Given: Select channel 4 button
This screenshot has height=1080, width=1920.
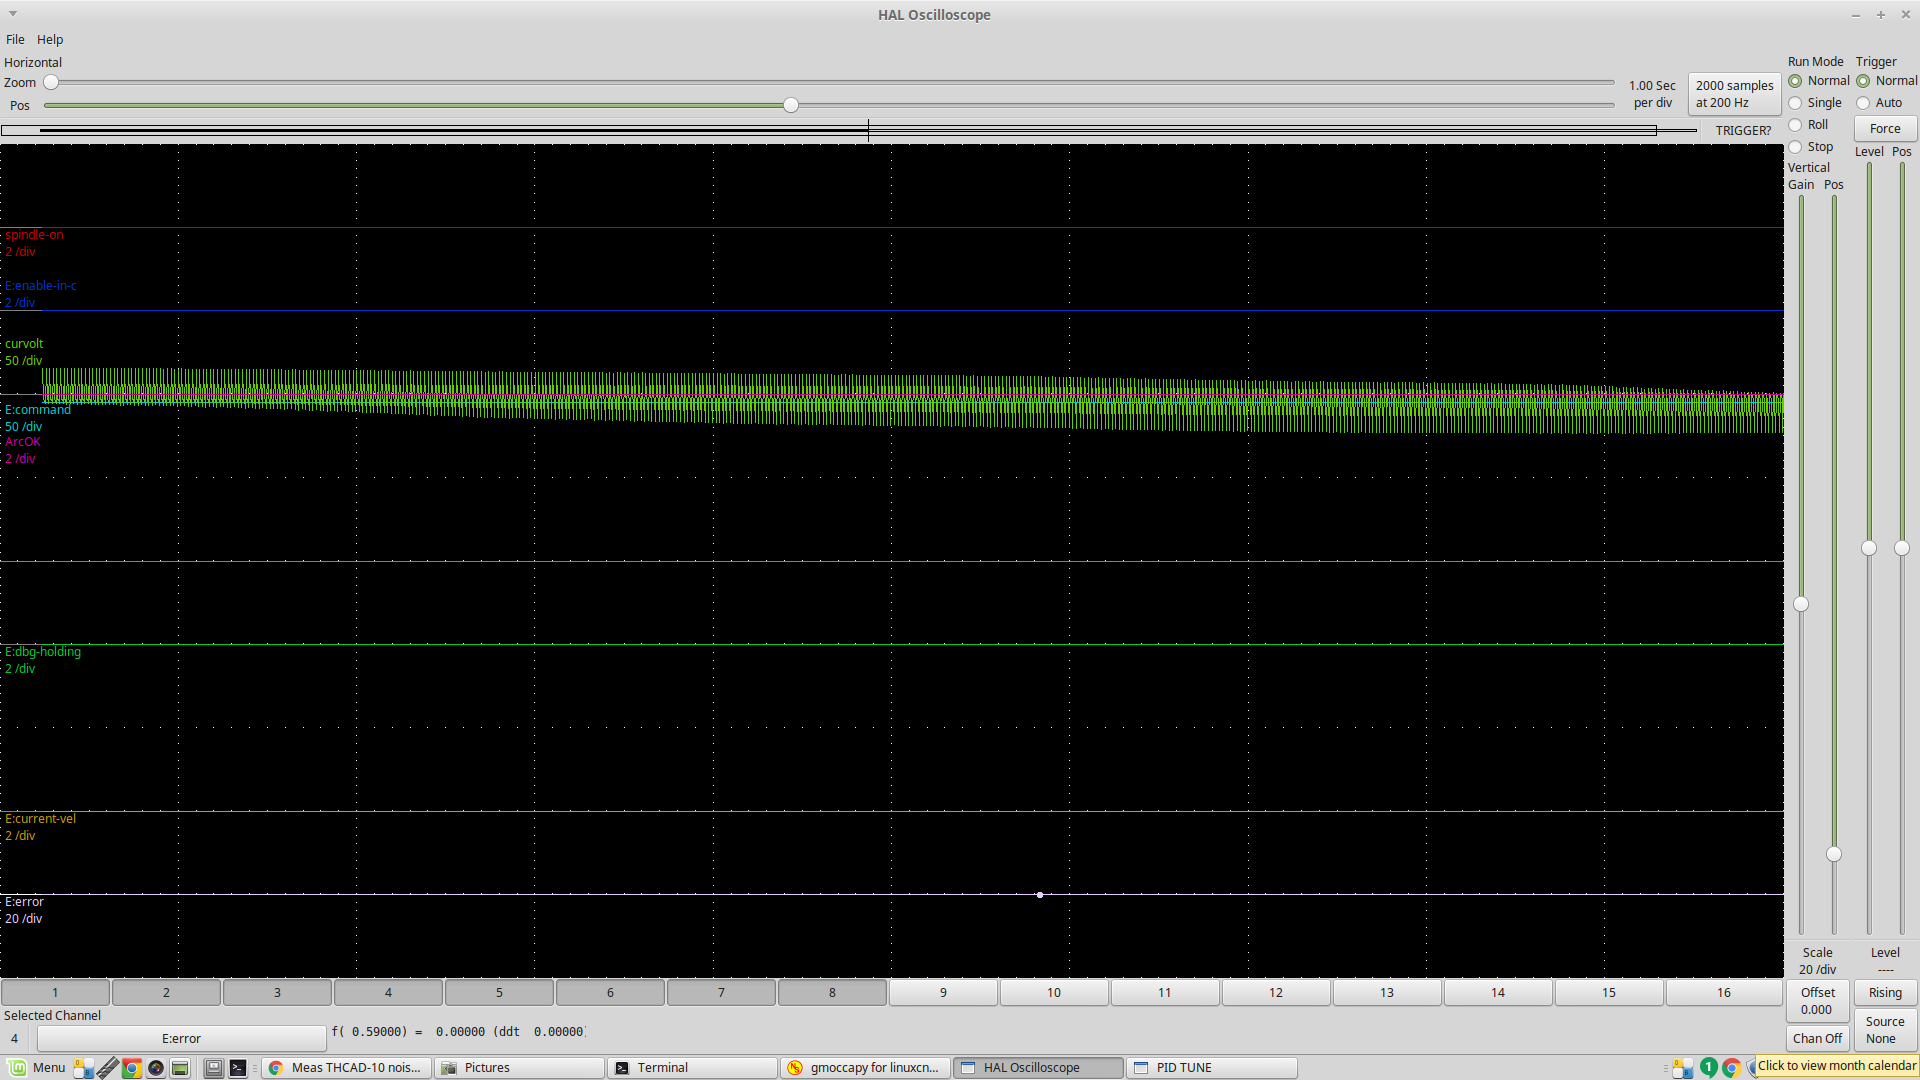Looking at the screenshot, I should click(388, 993).
